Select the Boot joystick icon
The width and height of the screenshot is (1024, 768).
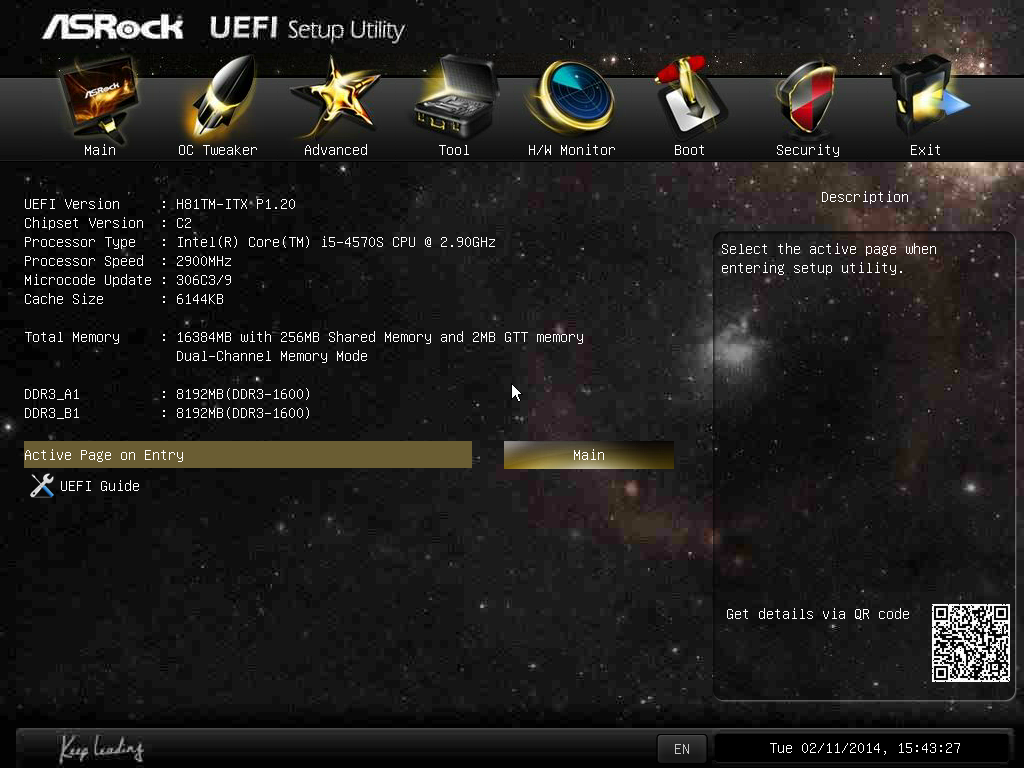click(689, 100)
